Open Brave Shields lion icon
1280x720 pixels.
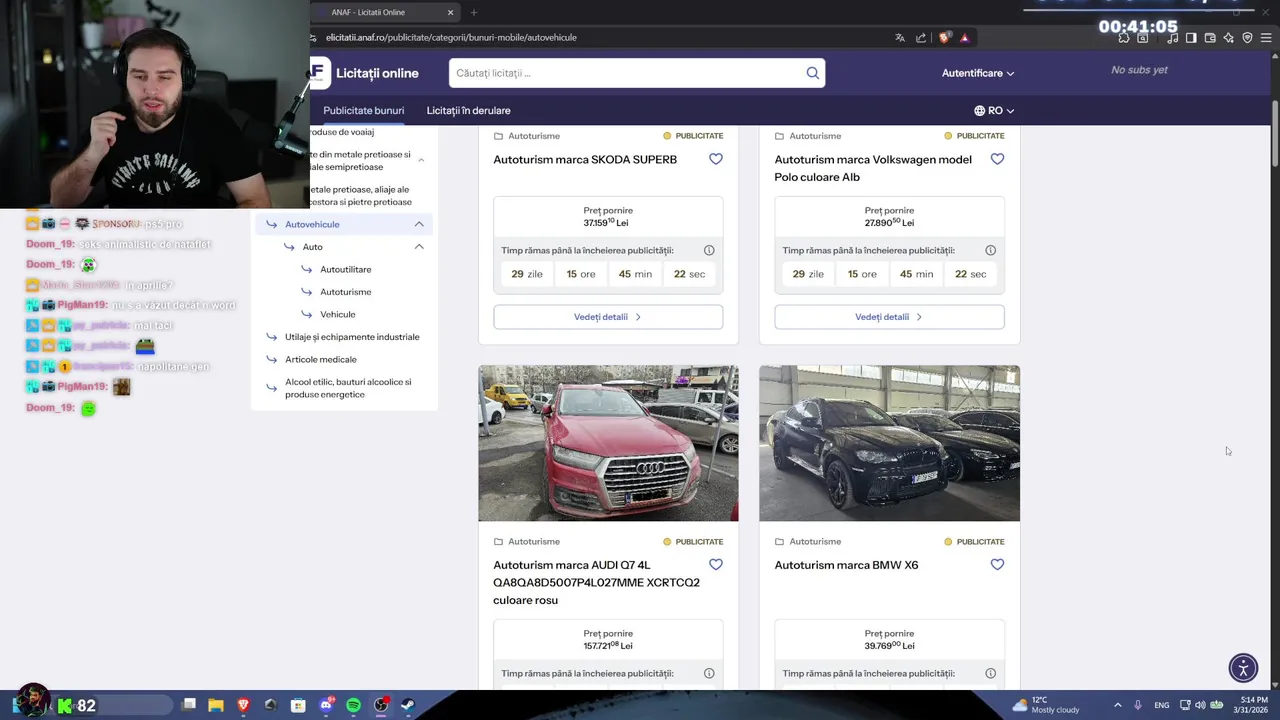944,38
